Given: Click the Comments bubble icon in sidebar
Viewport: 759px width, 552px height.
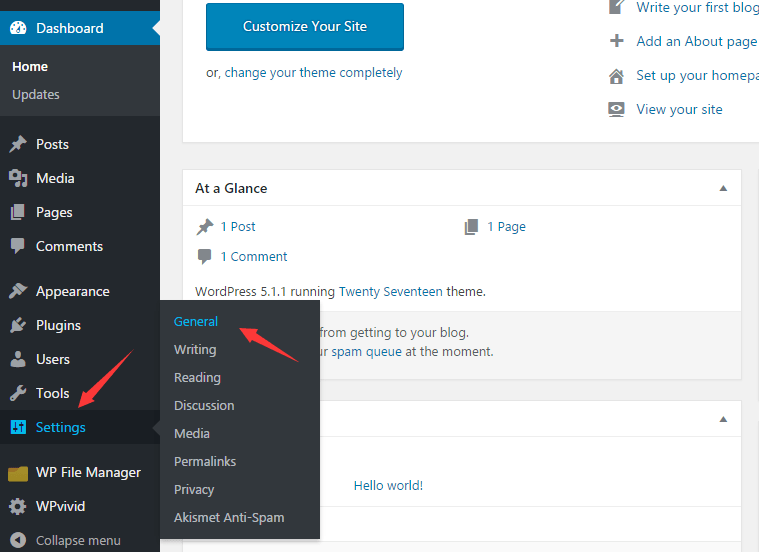Looking at the screenshot, I should pyautogui.click(x=18, y=246).
